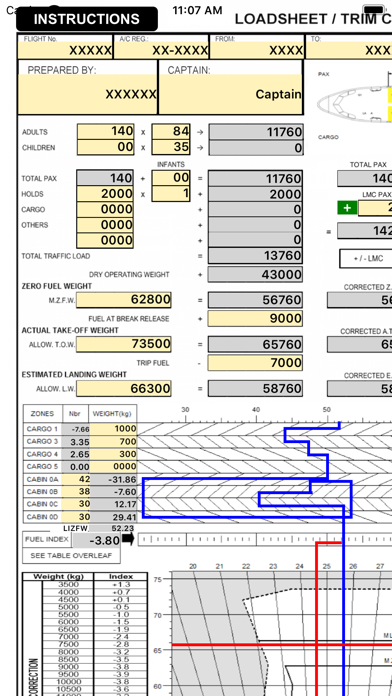
Task: Change the adult weight value 84
Action: [171, 131]
